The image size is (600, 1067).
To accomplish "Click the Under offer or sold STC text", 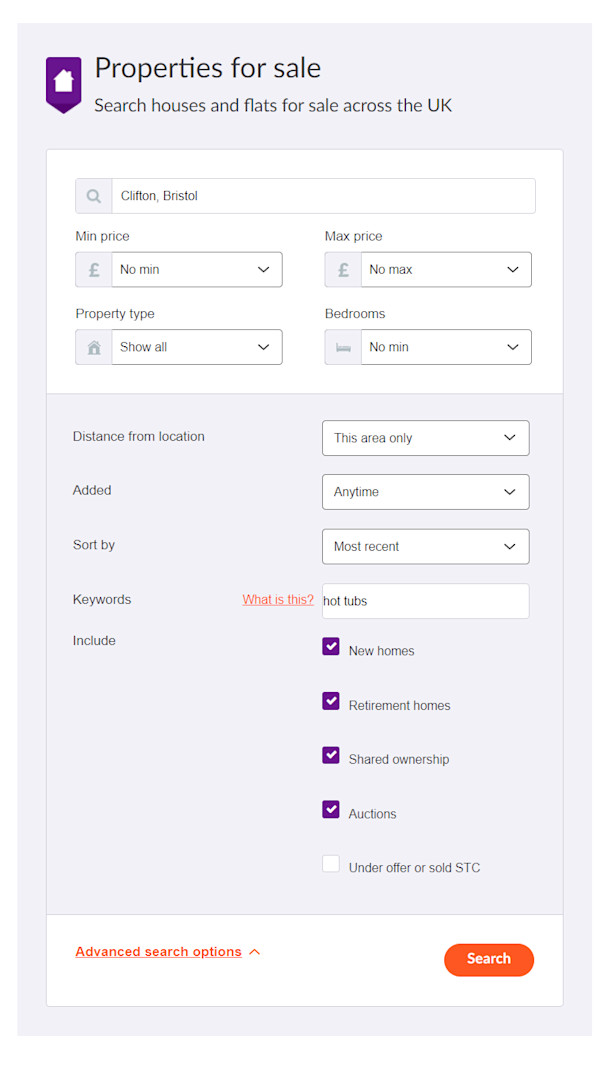I will click(x=414, y=868).
